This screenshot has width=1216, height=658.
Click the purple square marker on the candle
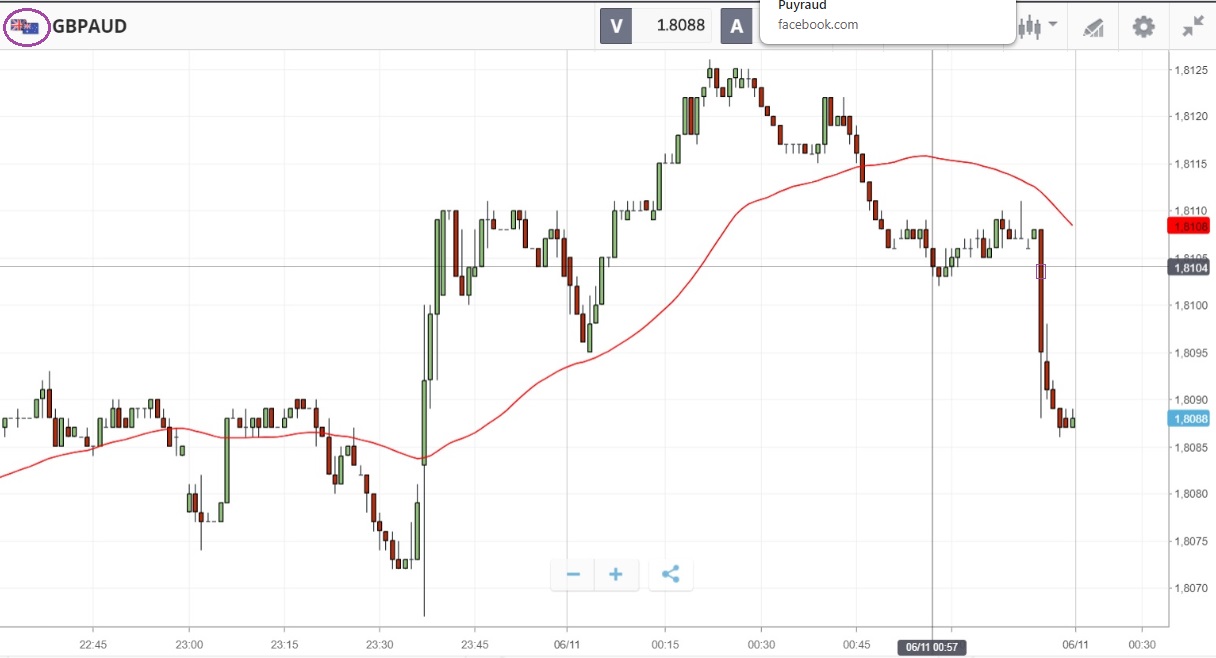1041,271
